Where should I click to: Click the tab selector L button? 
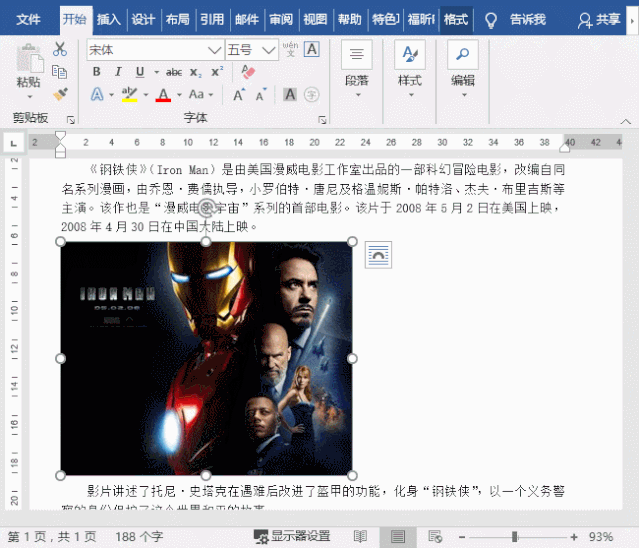14,143
